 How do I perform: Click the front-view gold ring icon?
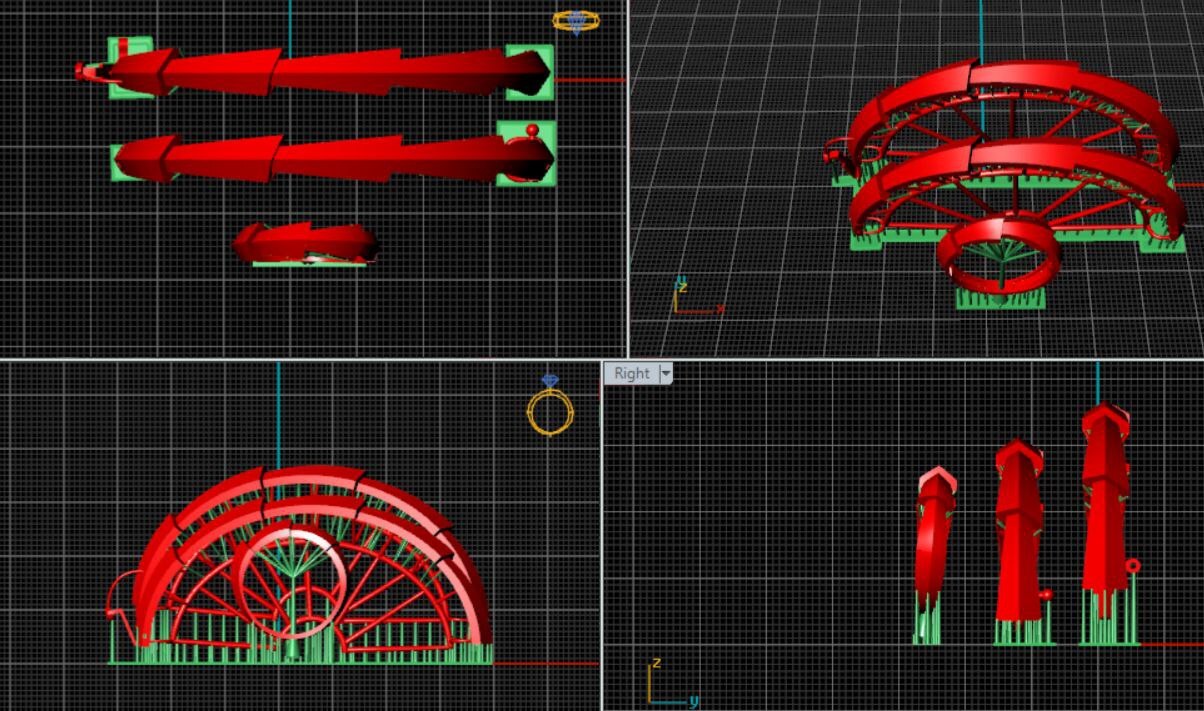click(550, 405)
